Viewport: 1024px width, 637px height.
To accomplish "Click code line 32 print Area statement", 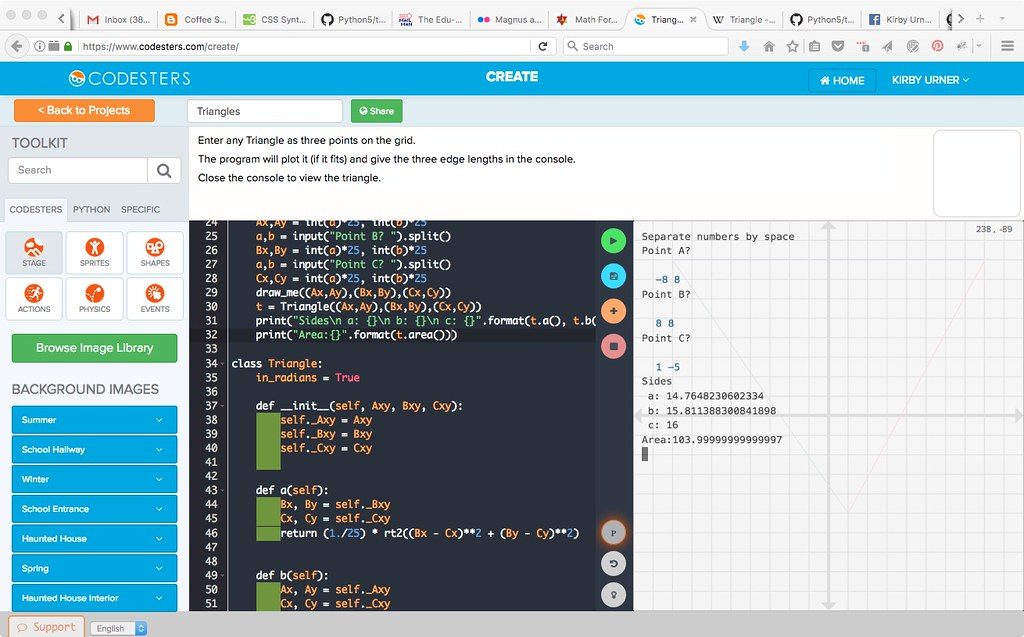I will (357, 335).
